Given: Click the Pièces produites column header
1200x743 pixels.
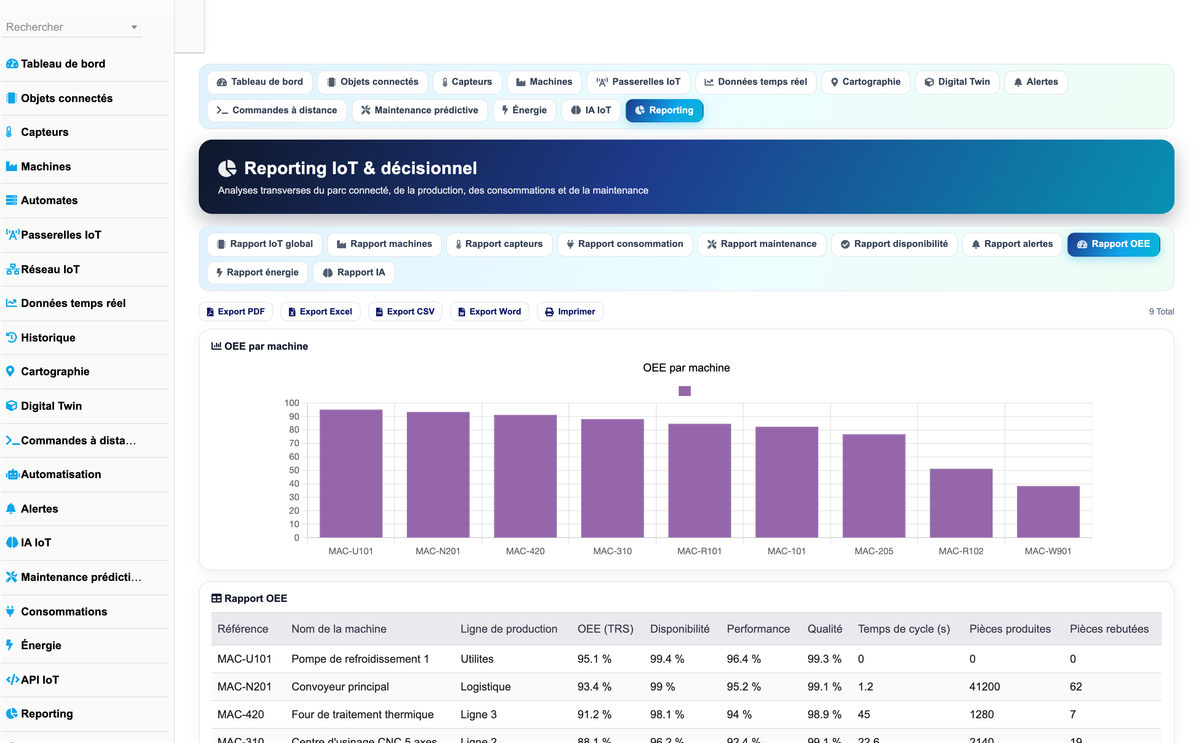Looking at the screenshot, I should [1010, 629].
